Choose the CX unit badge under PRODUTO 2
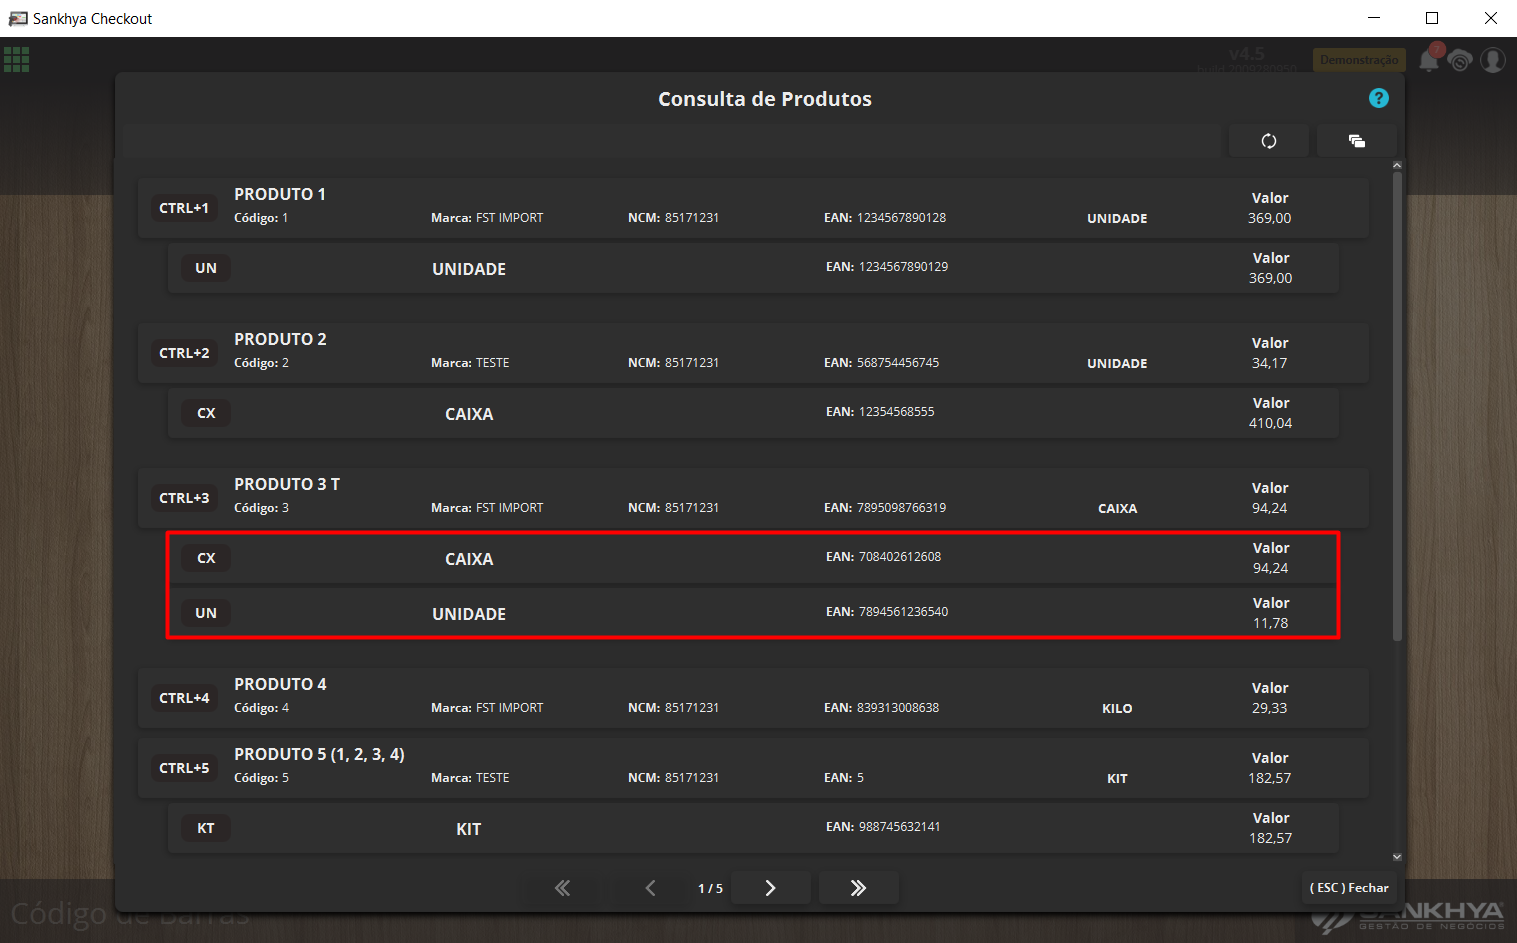 (206, 413)
